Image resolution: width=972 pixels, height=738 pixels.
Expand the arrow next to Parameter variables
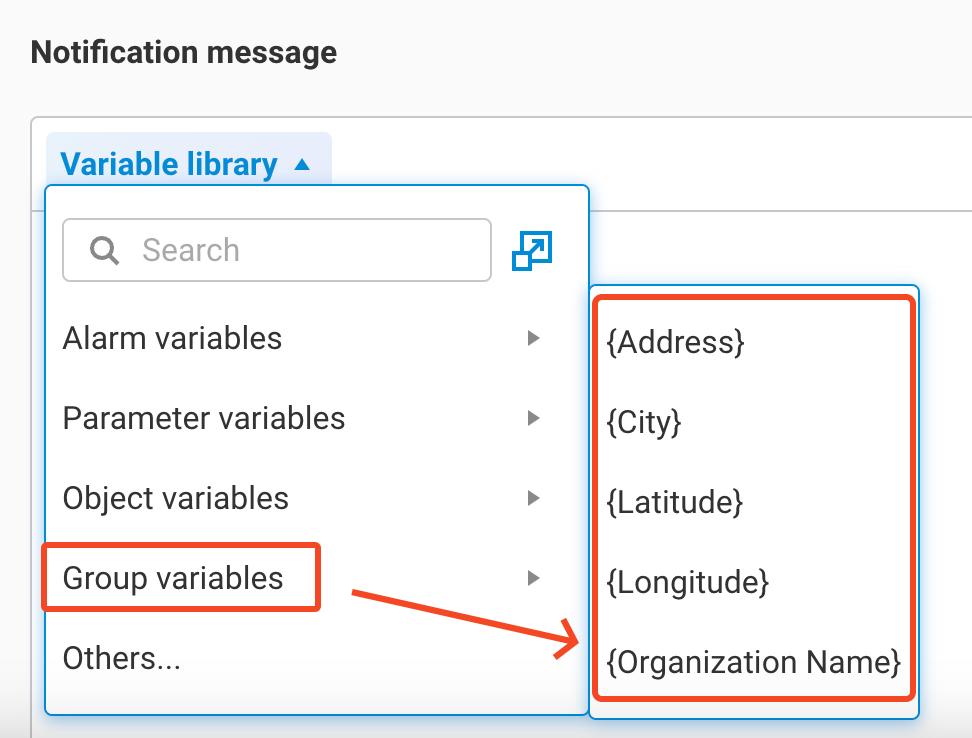click(x=534, y=418)
